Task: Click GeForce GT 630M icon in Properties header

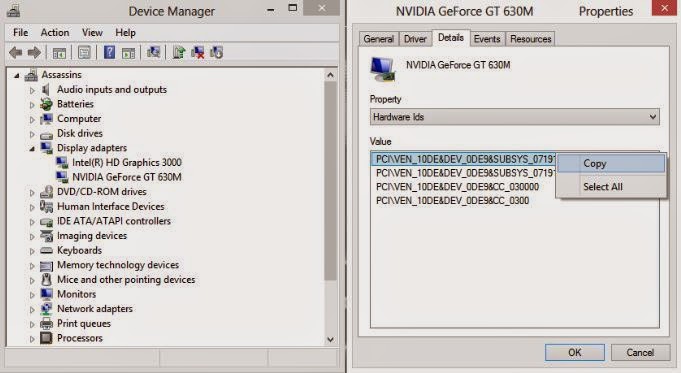Action: coord(383,69)
